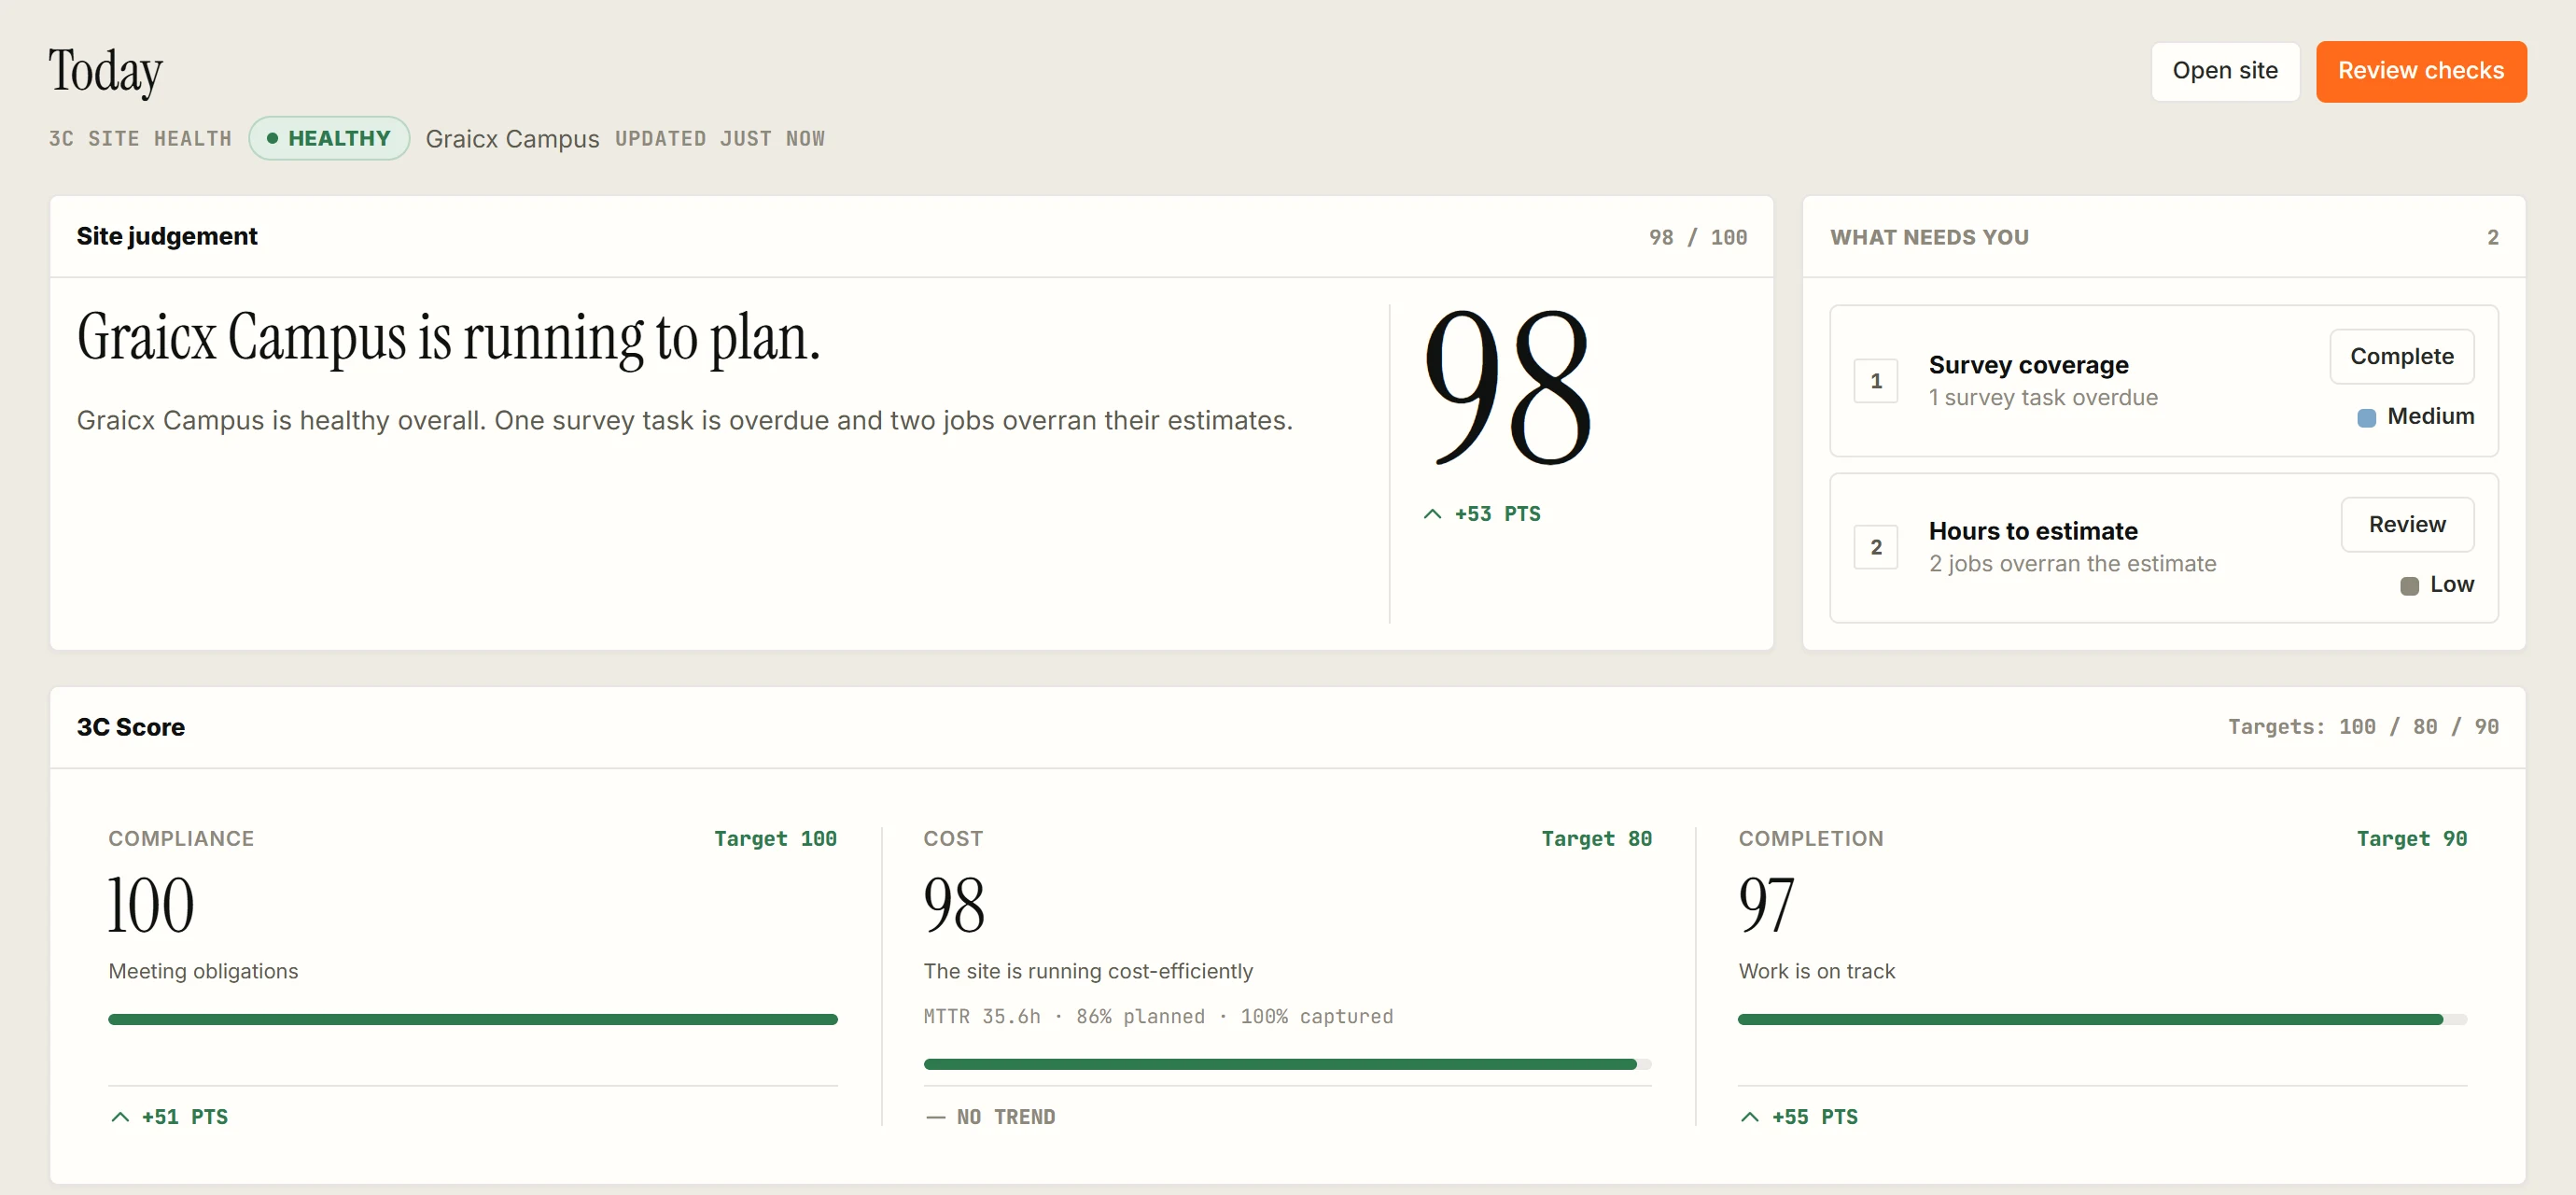
Task: Click the blue Medium priority swatch
Action: click(2366, 417)
